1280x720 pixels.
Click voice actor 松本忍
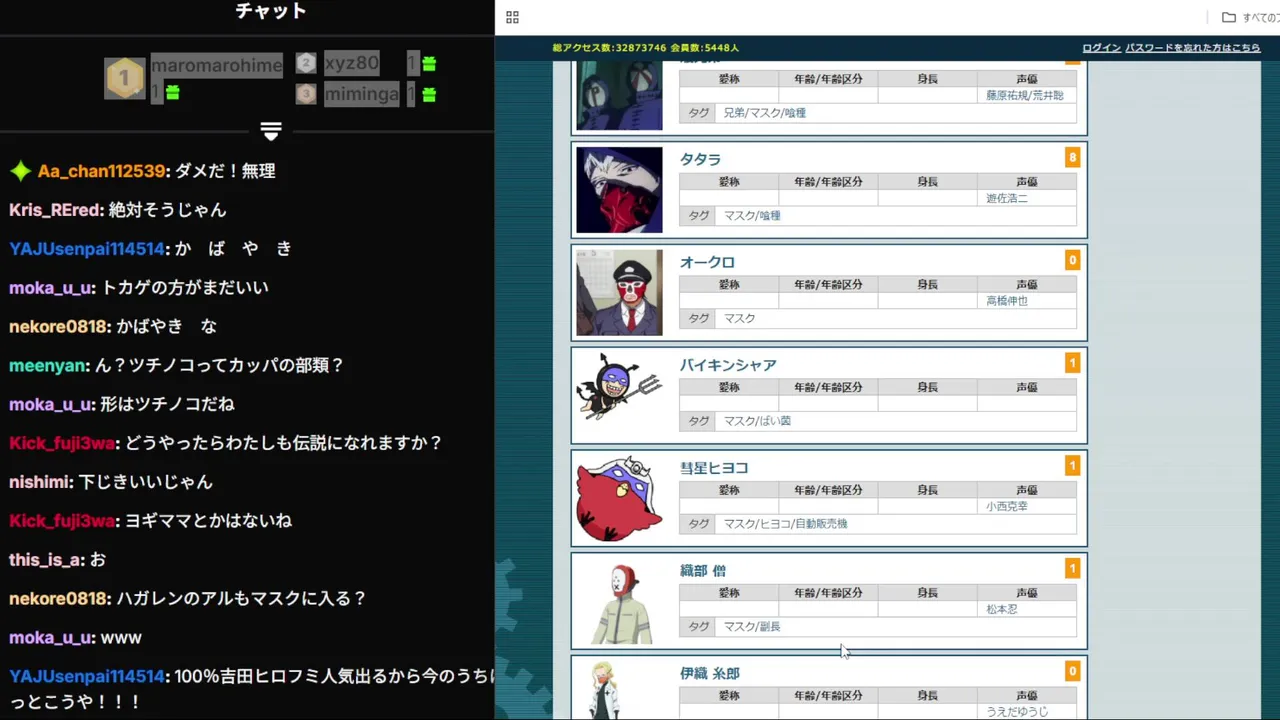tap(1002, 610)
